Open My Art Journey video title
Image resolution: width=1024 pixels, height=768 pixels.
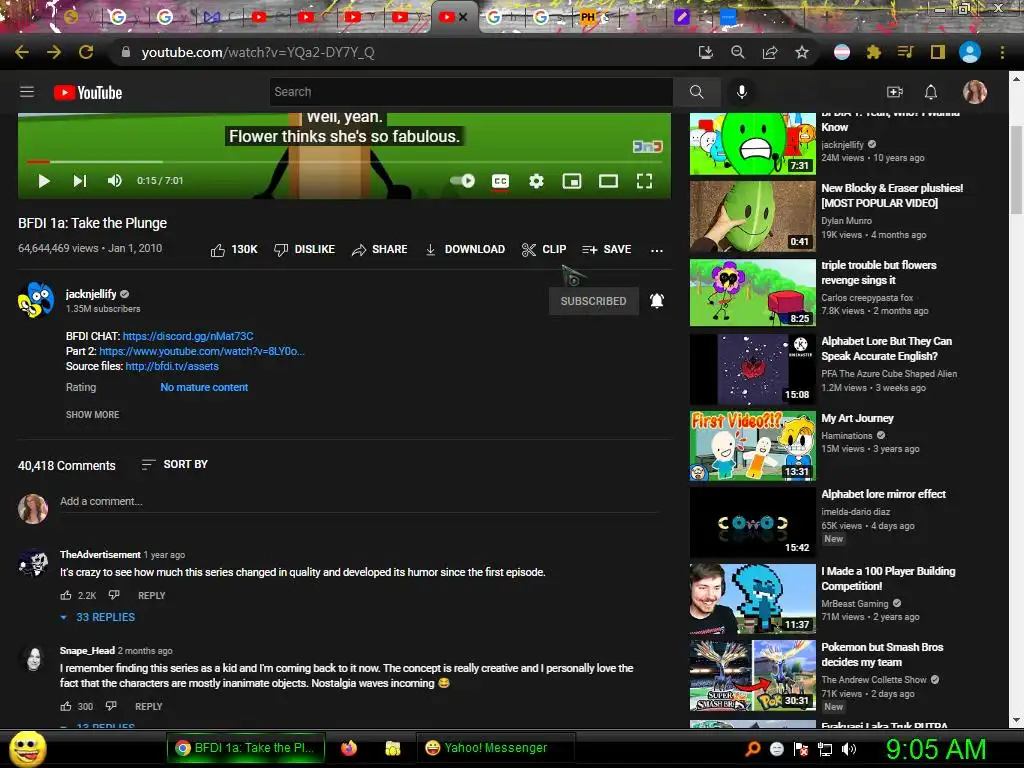click(857, 418)
